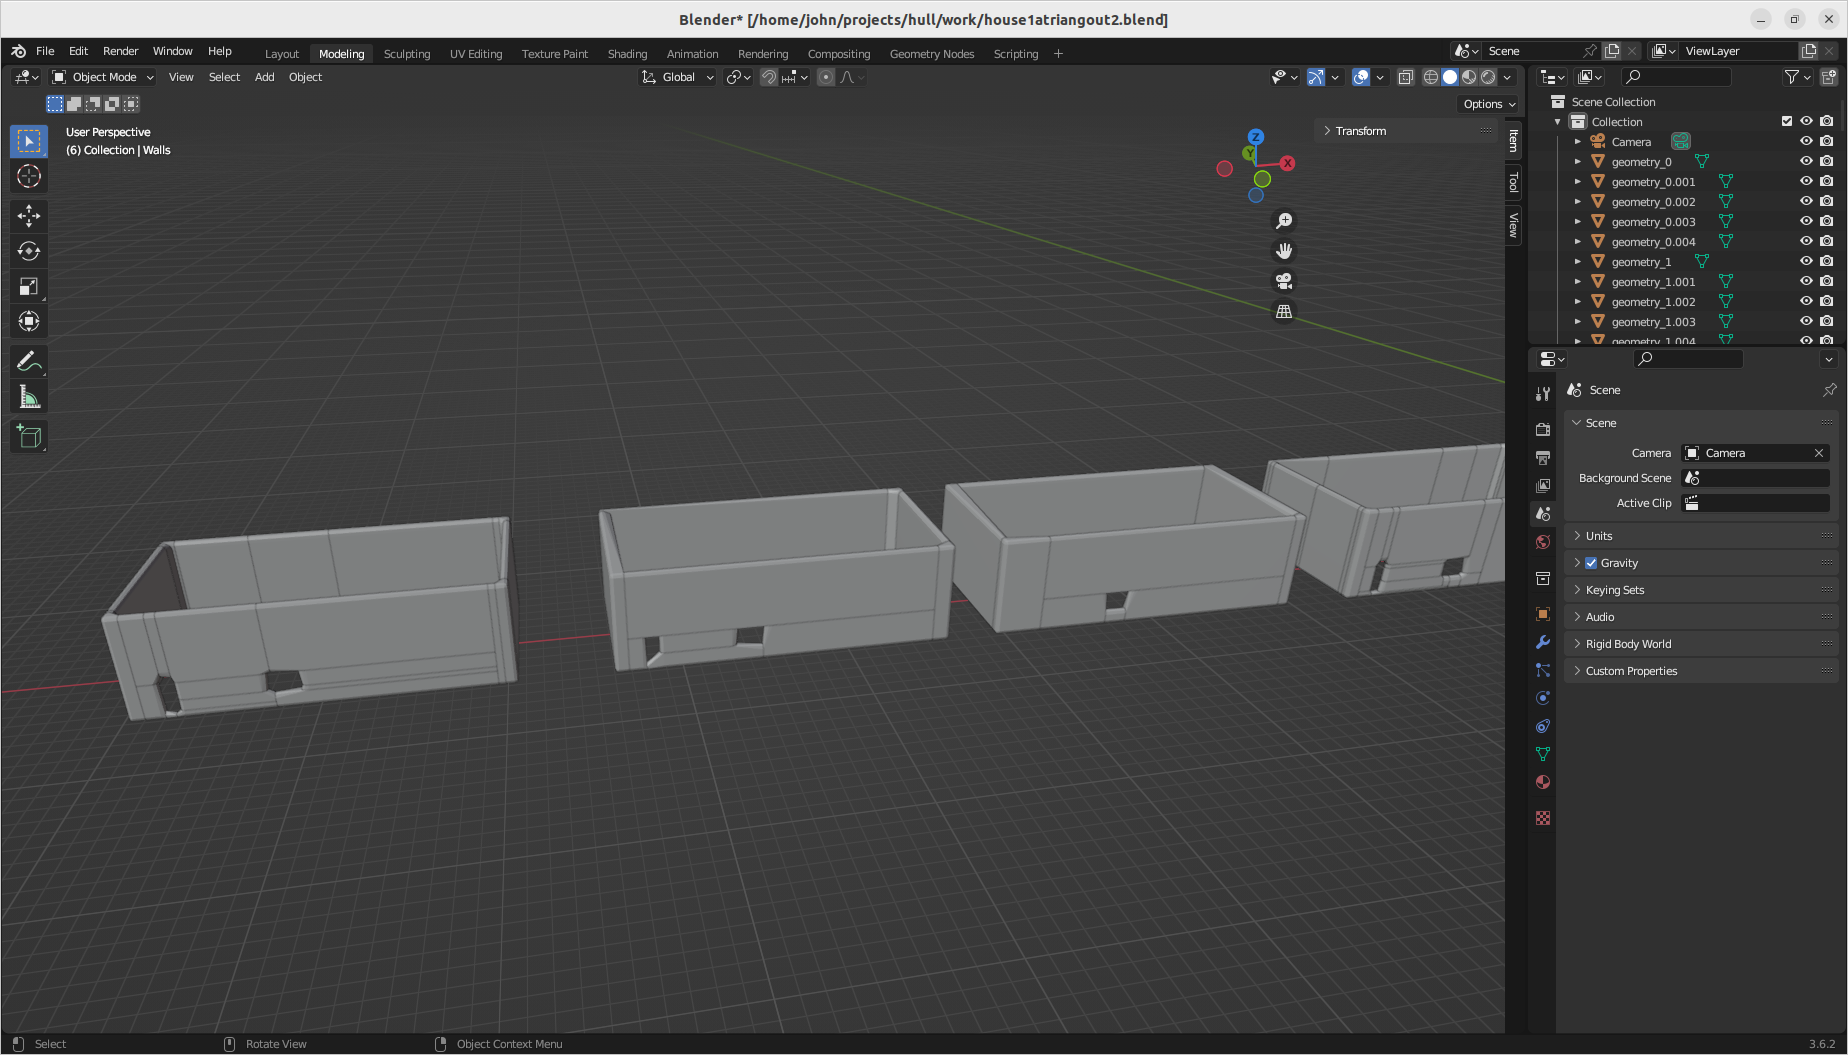Switch viewport to wireframe shading mode
Image resolution: width=1848 pixels, height=1055 pixels.
coord(1430,77)
